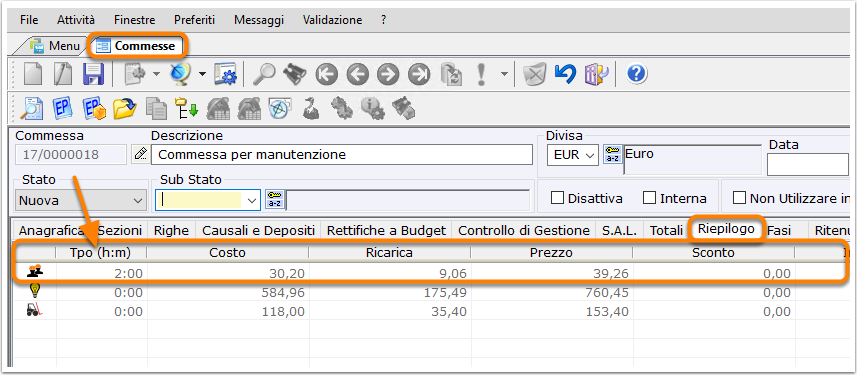Click the binoculars find icon
857x375 pixels.
295,74
